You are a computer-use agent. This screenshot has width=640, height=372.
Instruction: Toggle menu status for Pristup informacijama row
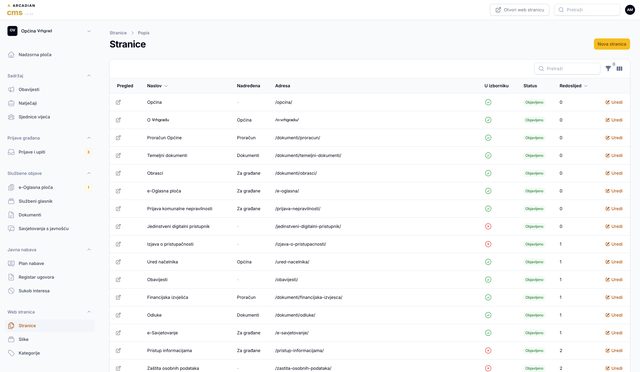tap(488, 351)
